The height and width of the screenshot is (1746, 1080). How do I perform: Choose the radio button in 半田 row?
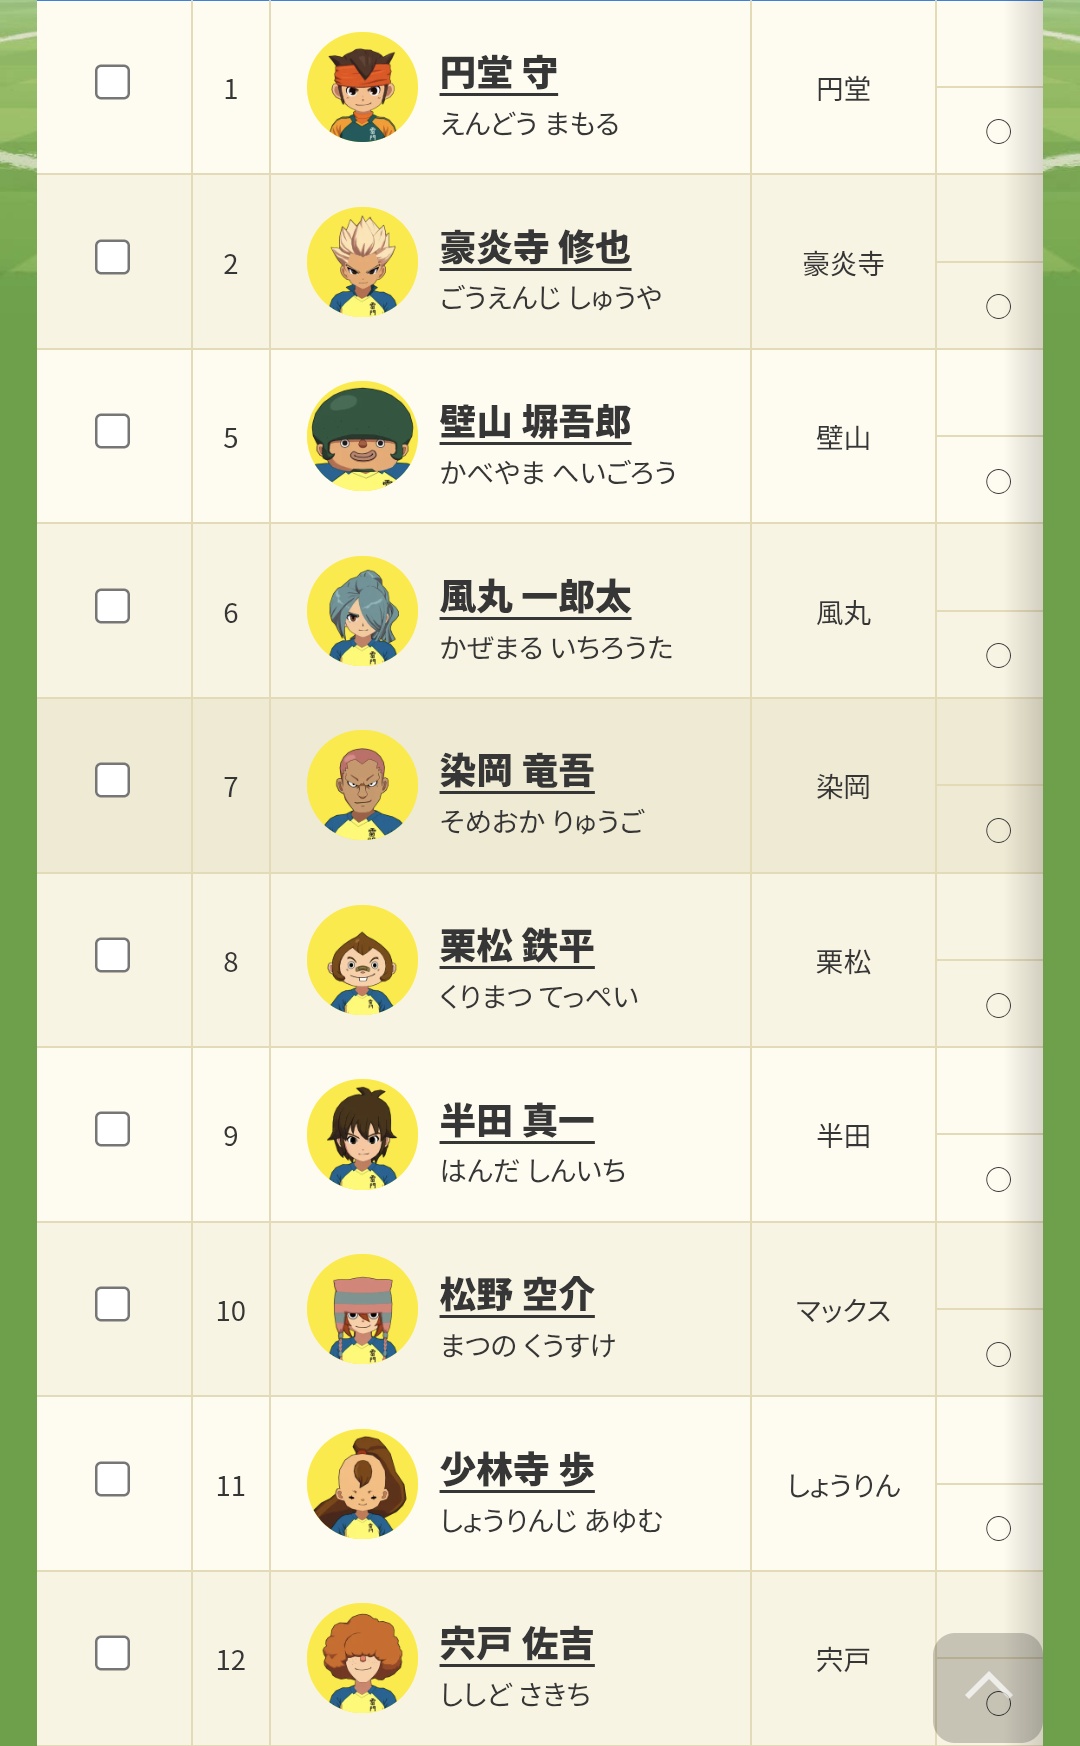click(998, 1180)
